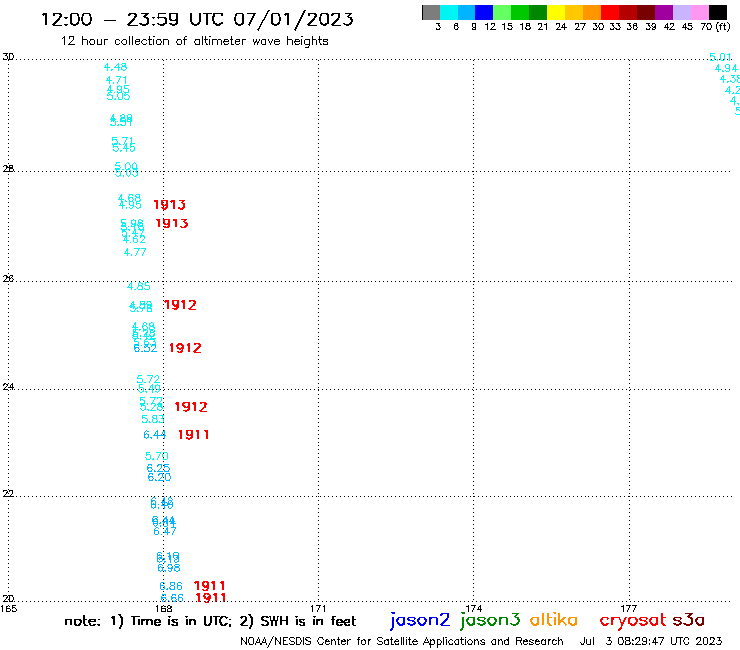Select the wave height value 6.47

pos(165,532)
